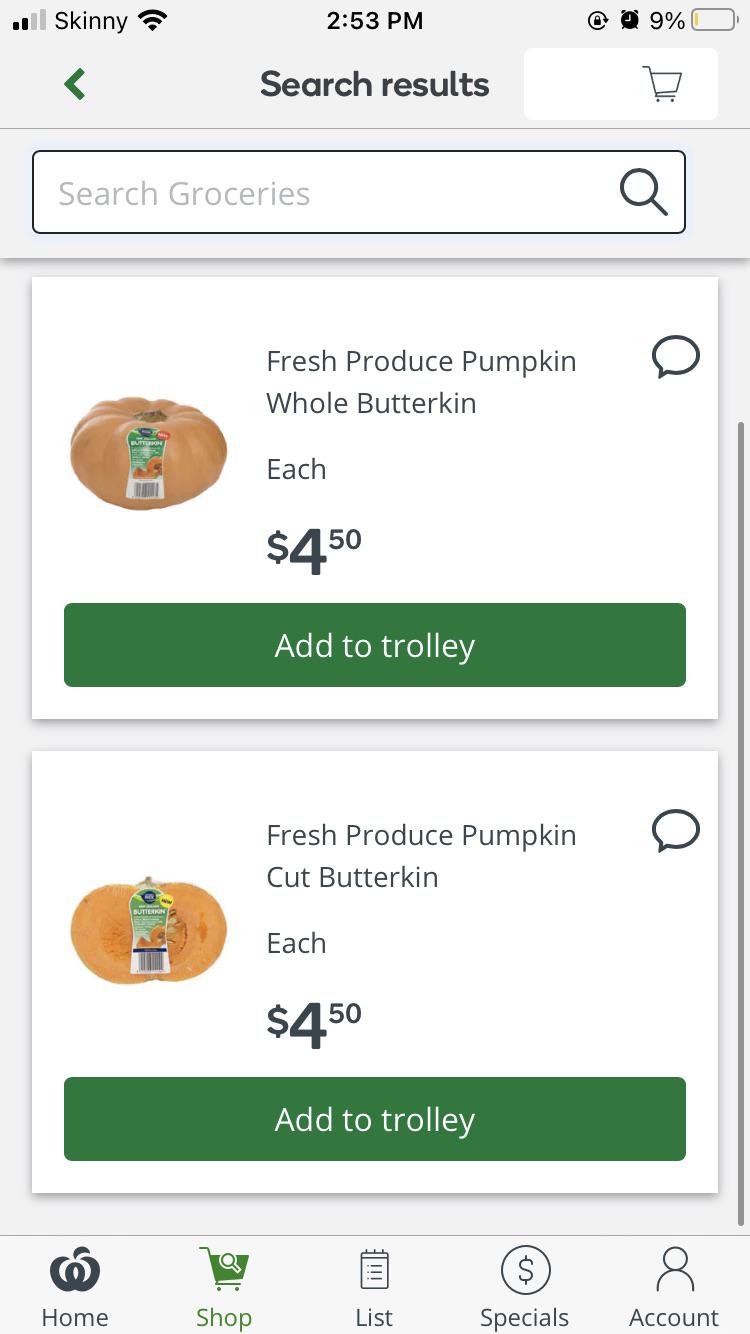Viewport: 750px width, 1334px height.
Task: Tap the 2:53 PM clock in status bar
Action: (x=375, y=20)
